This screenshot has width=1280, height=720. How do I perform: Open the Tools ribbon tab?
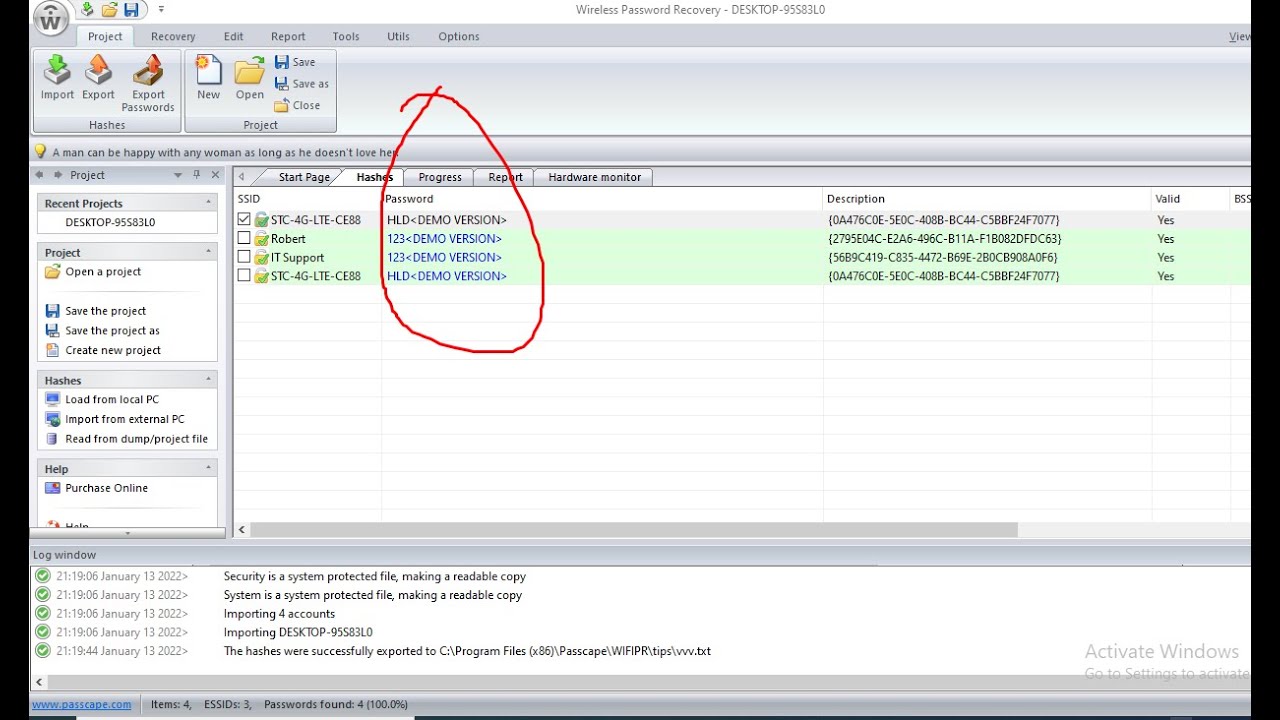pos(346,36)
